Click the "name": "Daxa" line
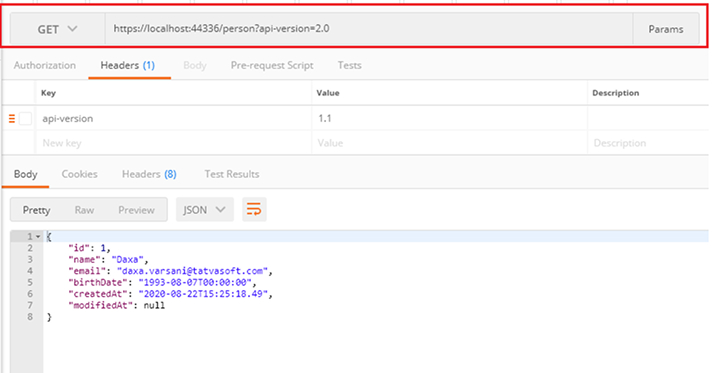 pyautogui.click(x=109, y=259)
